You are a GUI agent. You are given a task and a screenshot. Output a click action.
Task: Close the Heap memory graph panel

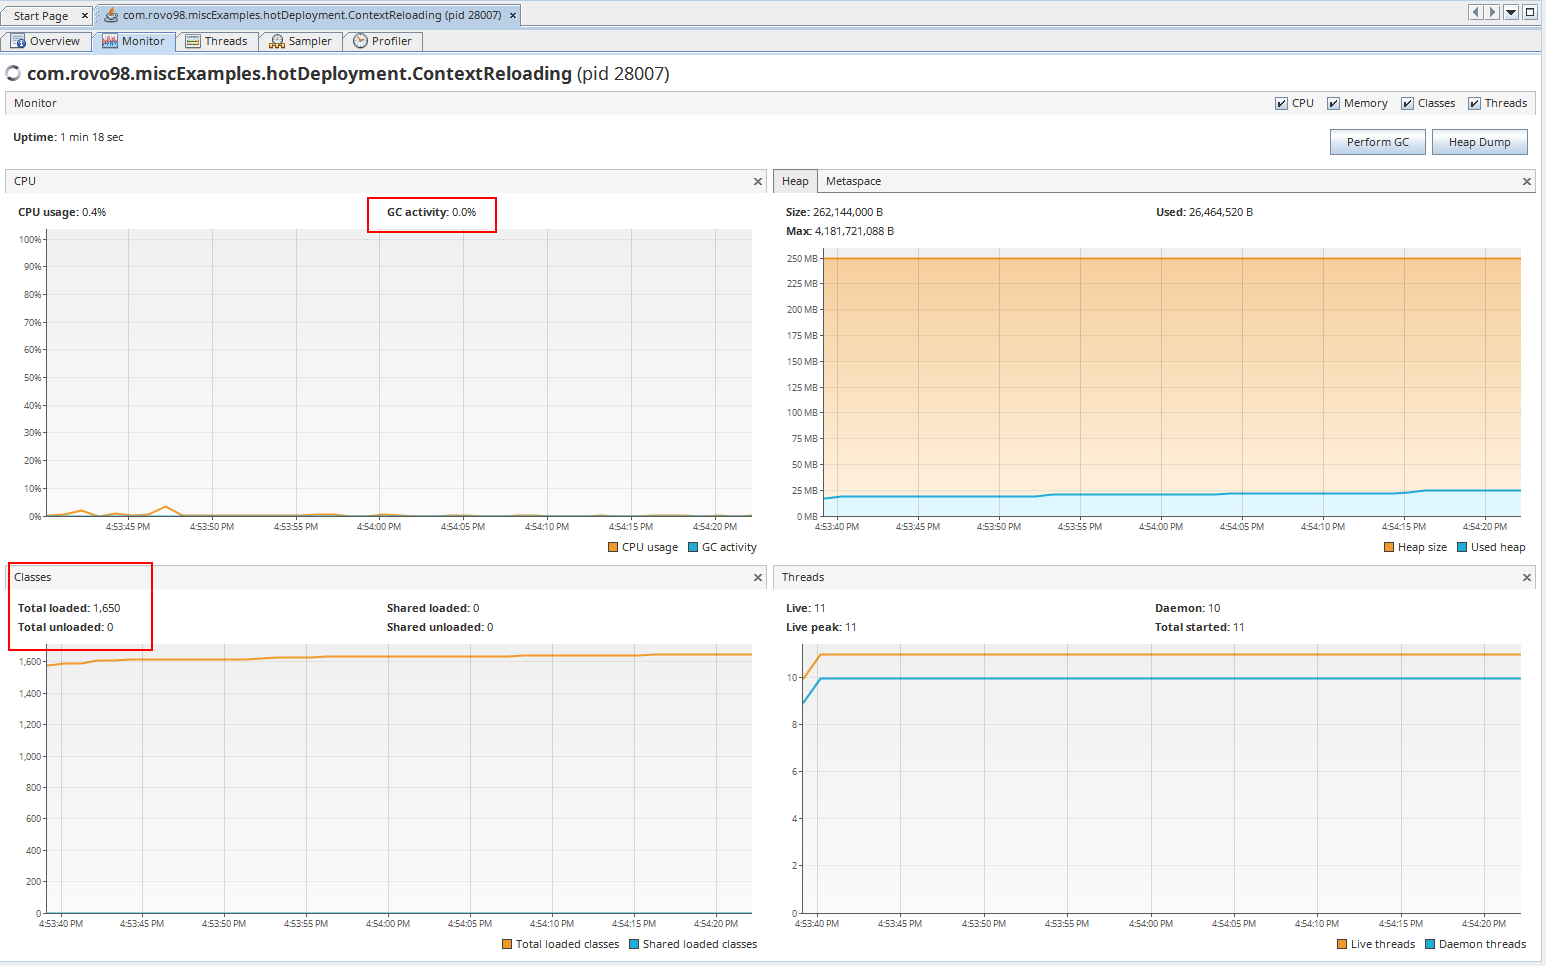click(x=1526, y=182)
